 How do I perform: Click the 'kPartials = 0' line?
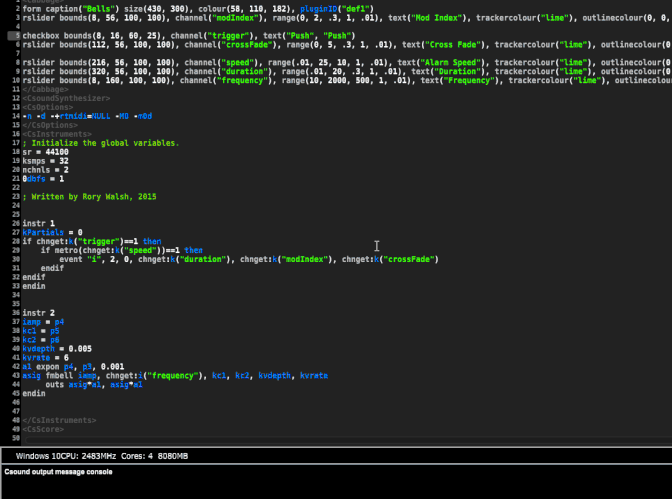point(52,232)
